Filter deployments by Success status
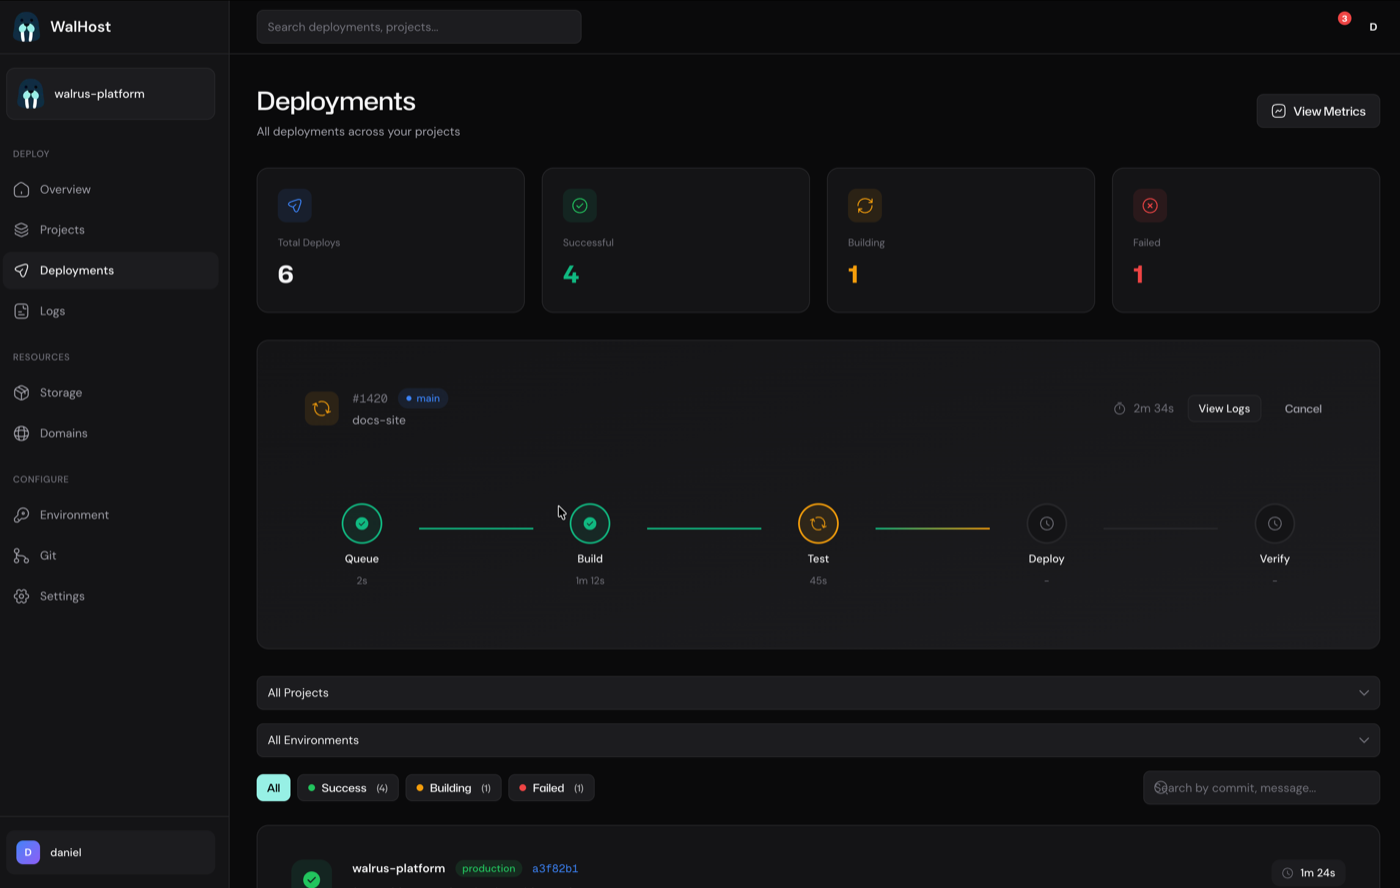This screenshot has width=1400, height=888. click(348, 788)
